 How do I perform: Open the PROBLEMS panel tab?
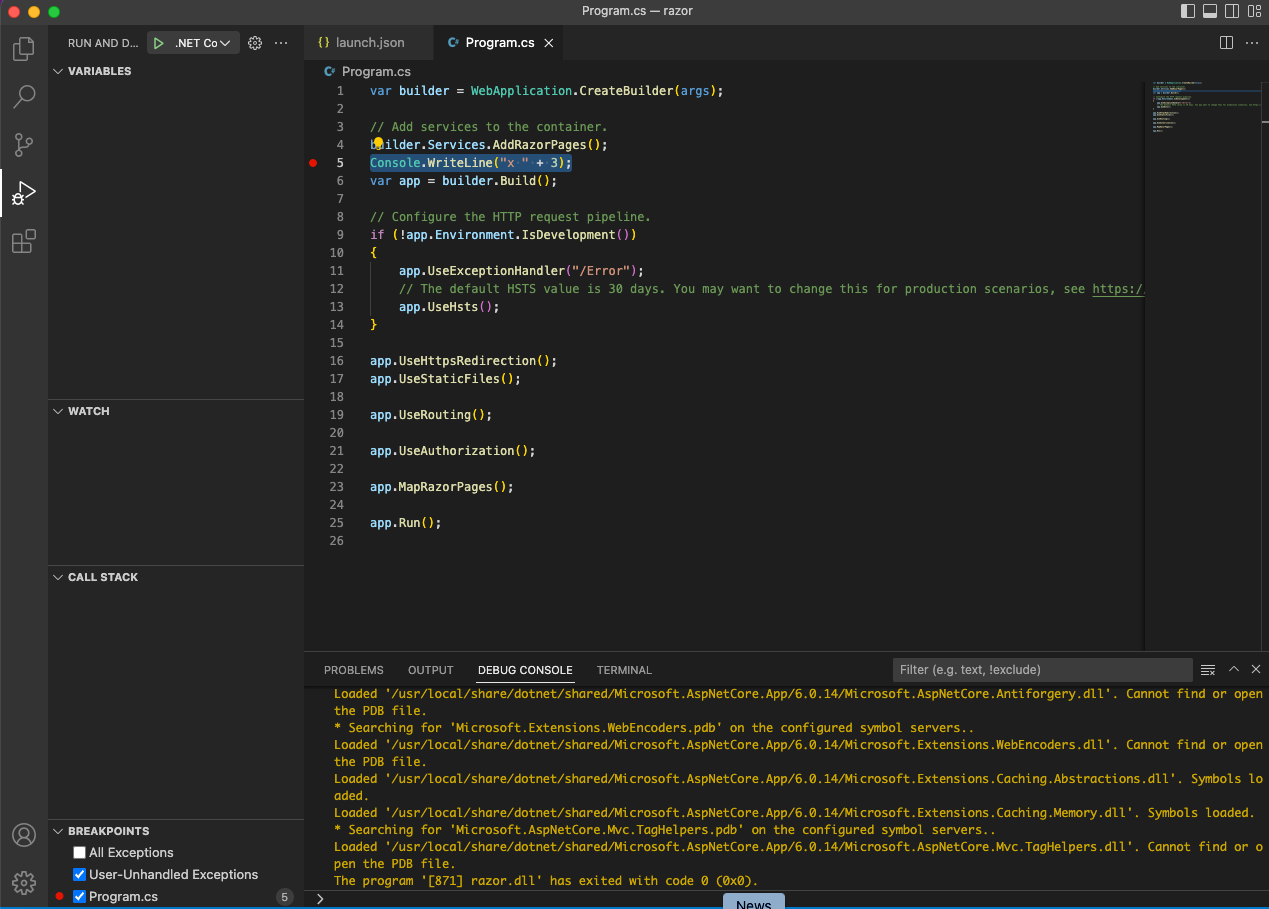[x=353, y=670]
